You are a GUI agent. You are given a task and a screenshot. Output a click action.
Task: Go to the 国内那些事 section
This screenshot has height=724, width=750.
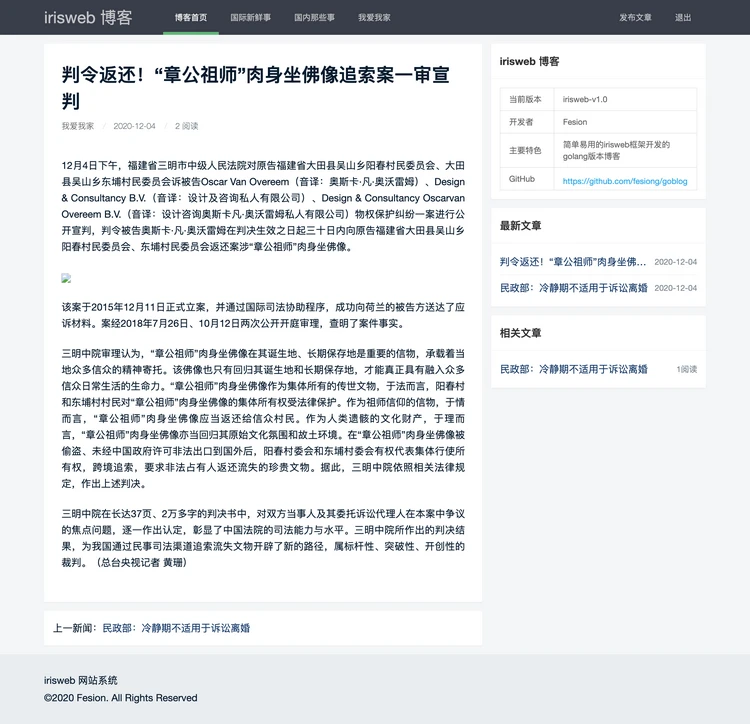coord(314,18)
